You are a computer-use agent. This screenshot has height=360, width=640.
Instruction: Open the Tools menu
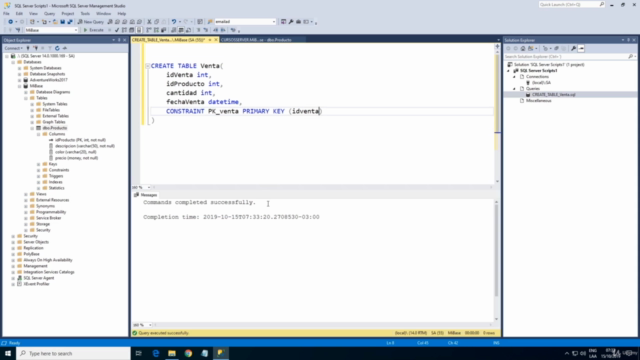(x=85, y=13)
